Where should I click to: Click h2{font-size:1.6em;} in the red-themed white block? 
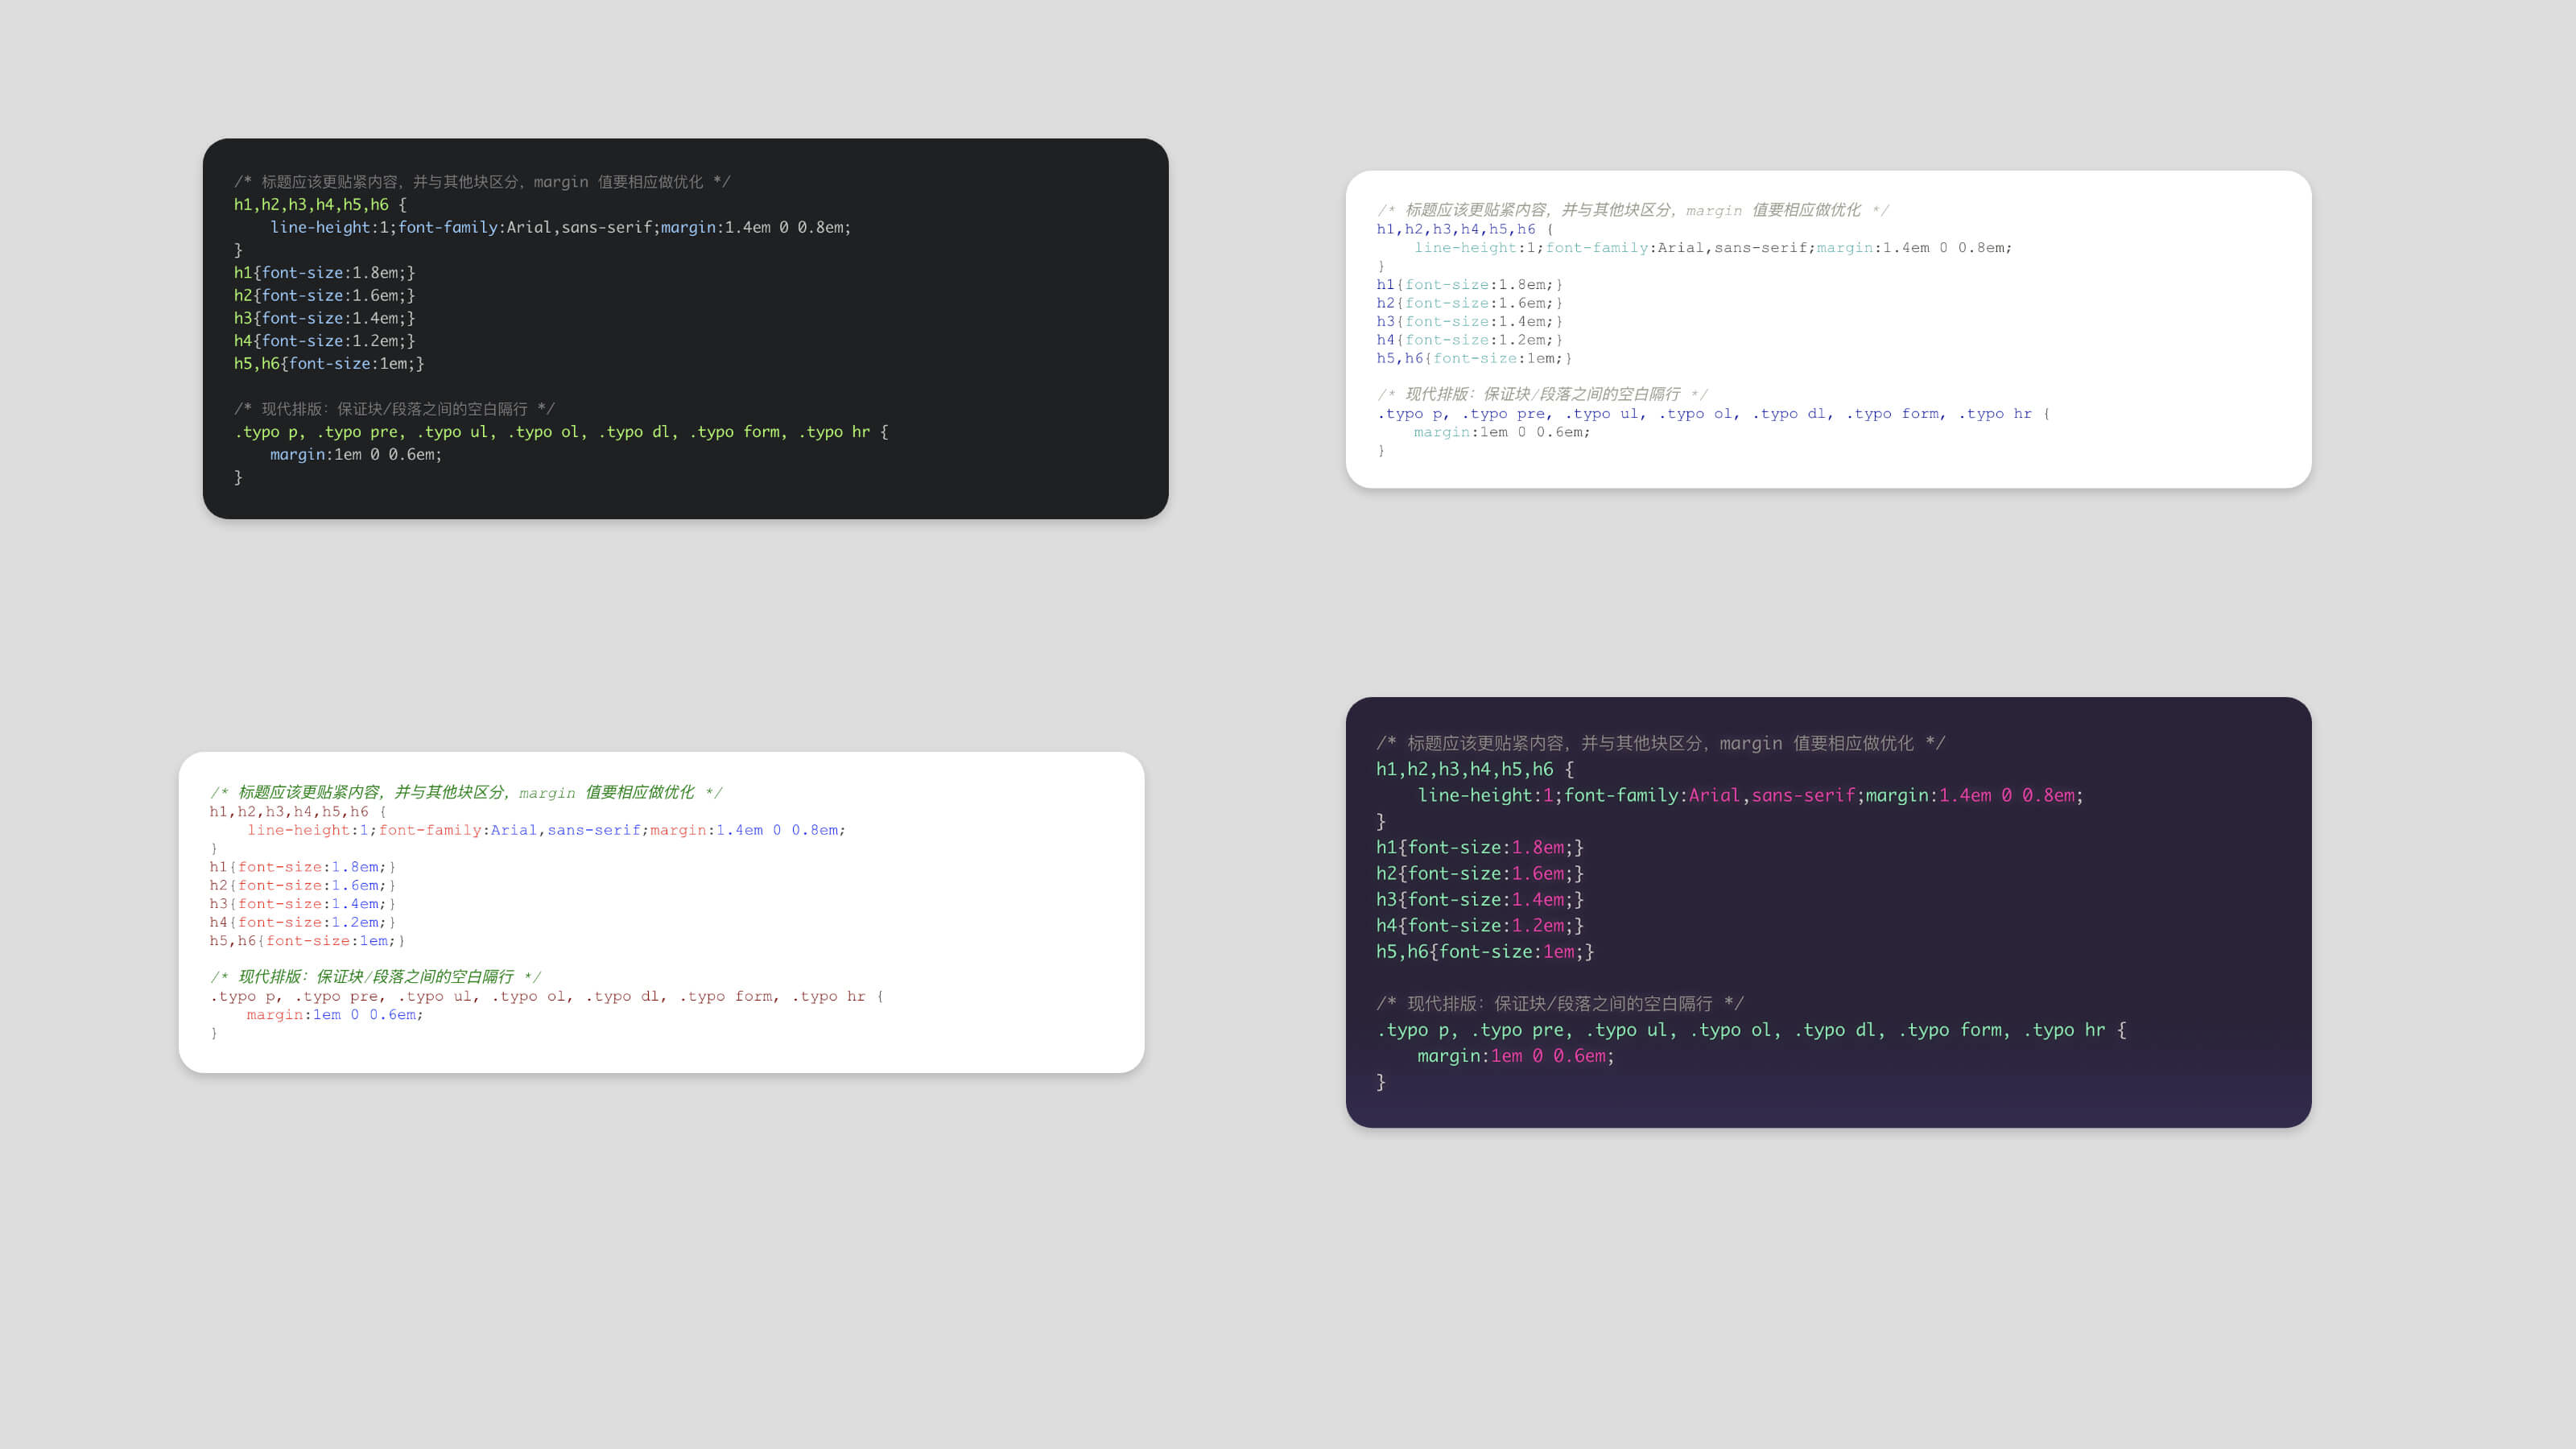[302, 885]
